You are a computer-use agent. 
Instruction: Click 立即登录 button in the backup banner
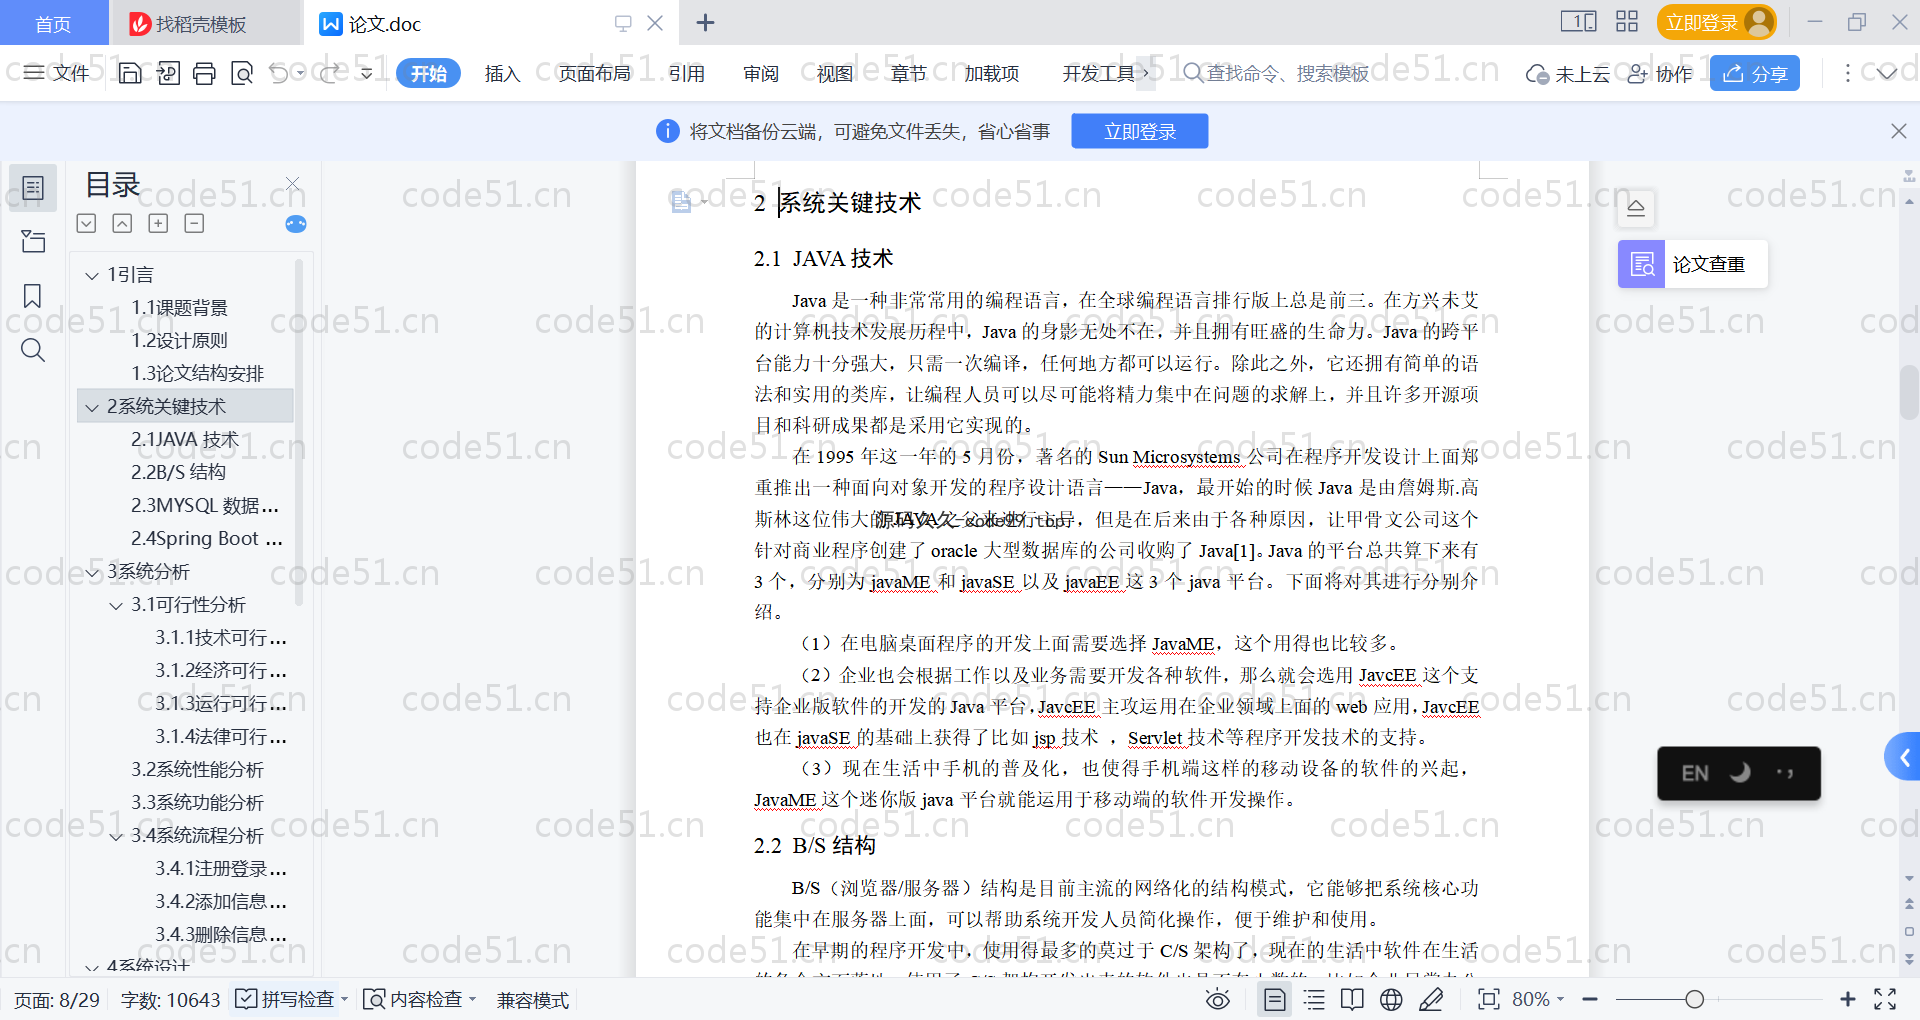(x=1139, y=131)
